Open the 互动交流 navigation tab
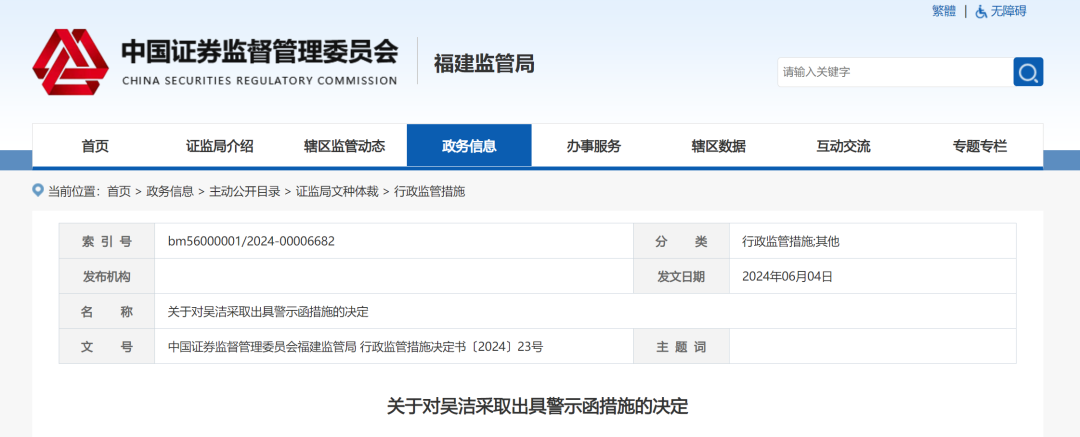This screenshot has height=437, width=1080. [843, 146]
